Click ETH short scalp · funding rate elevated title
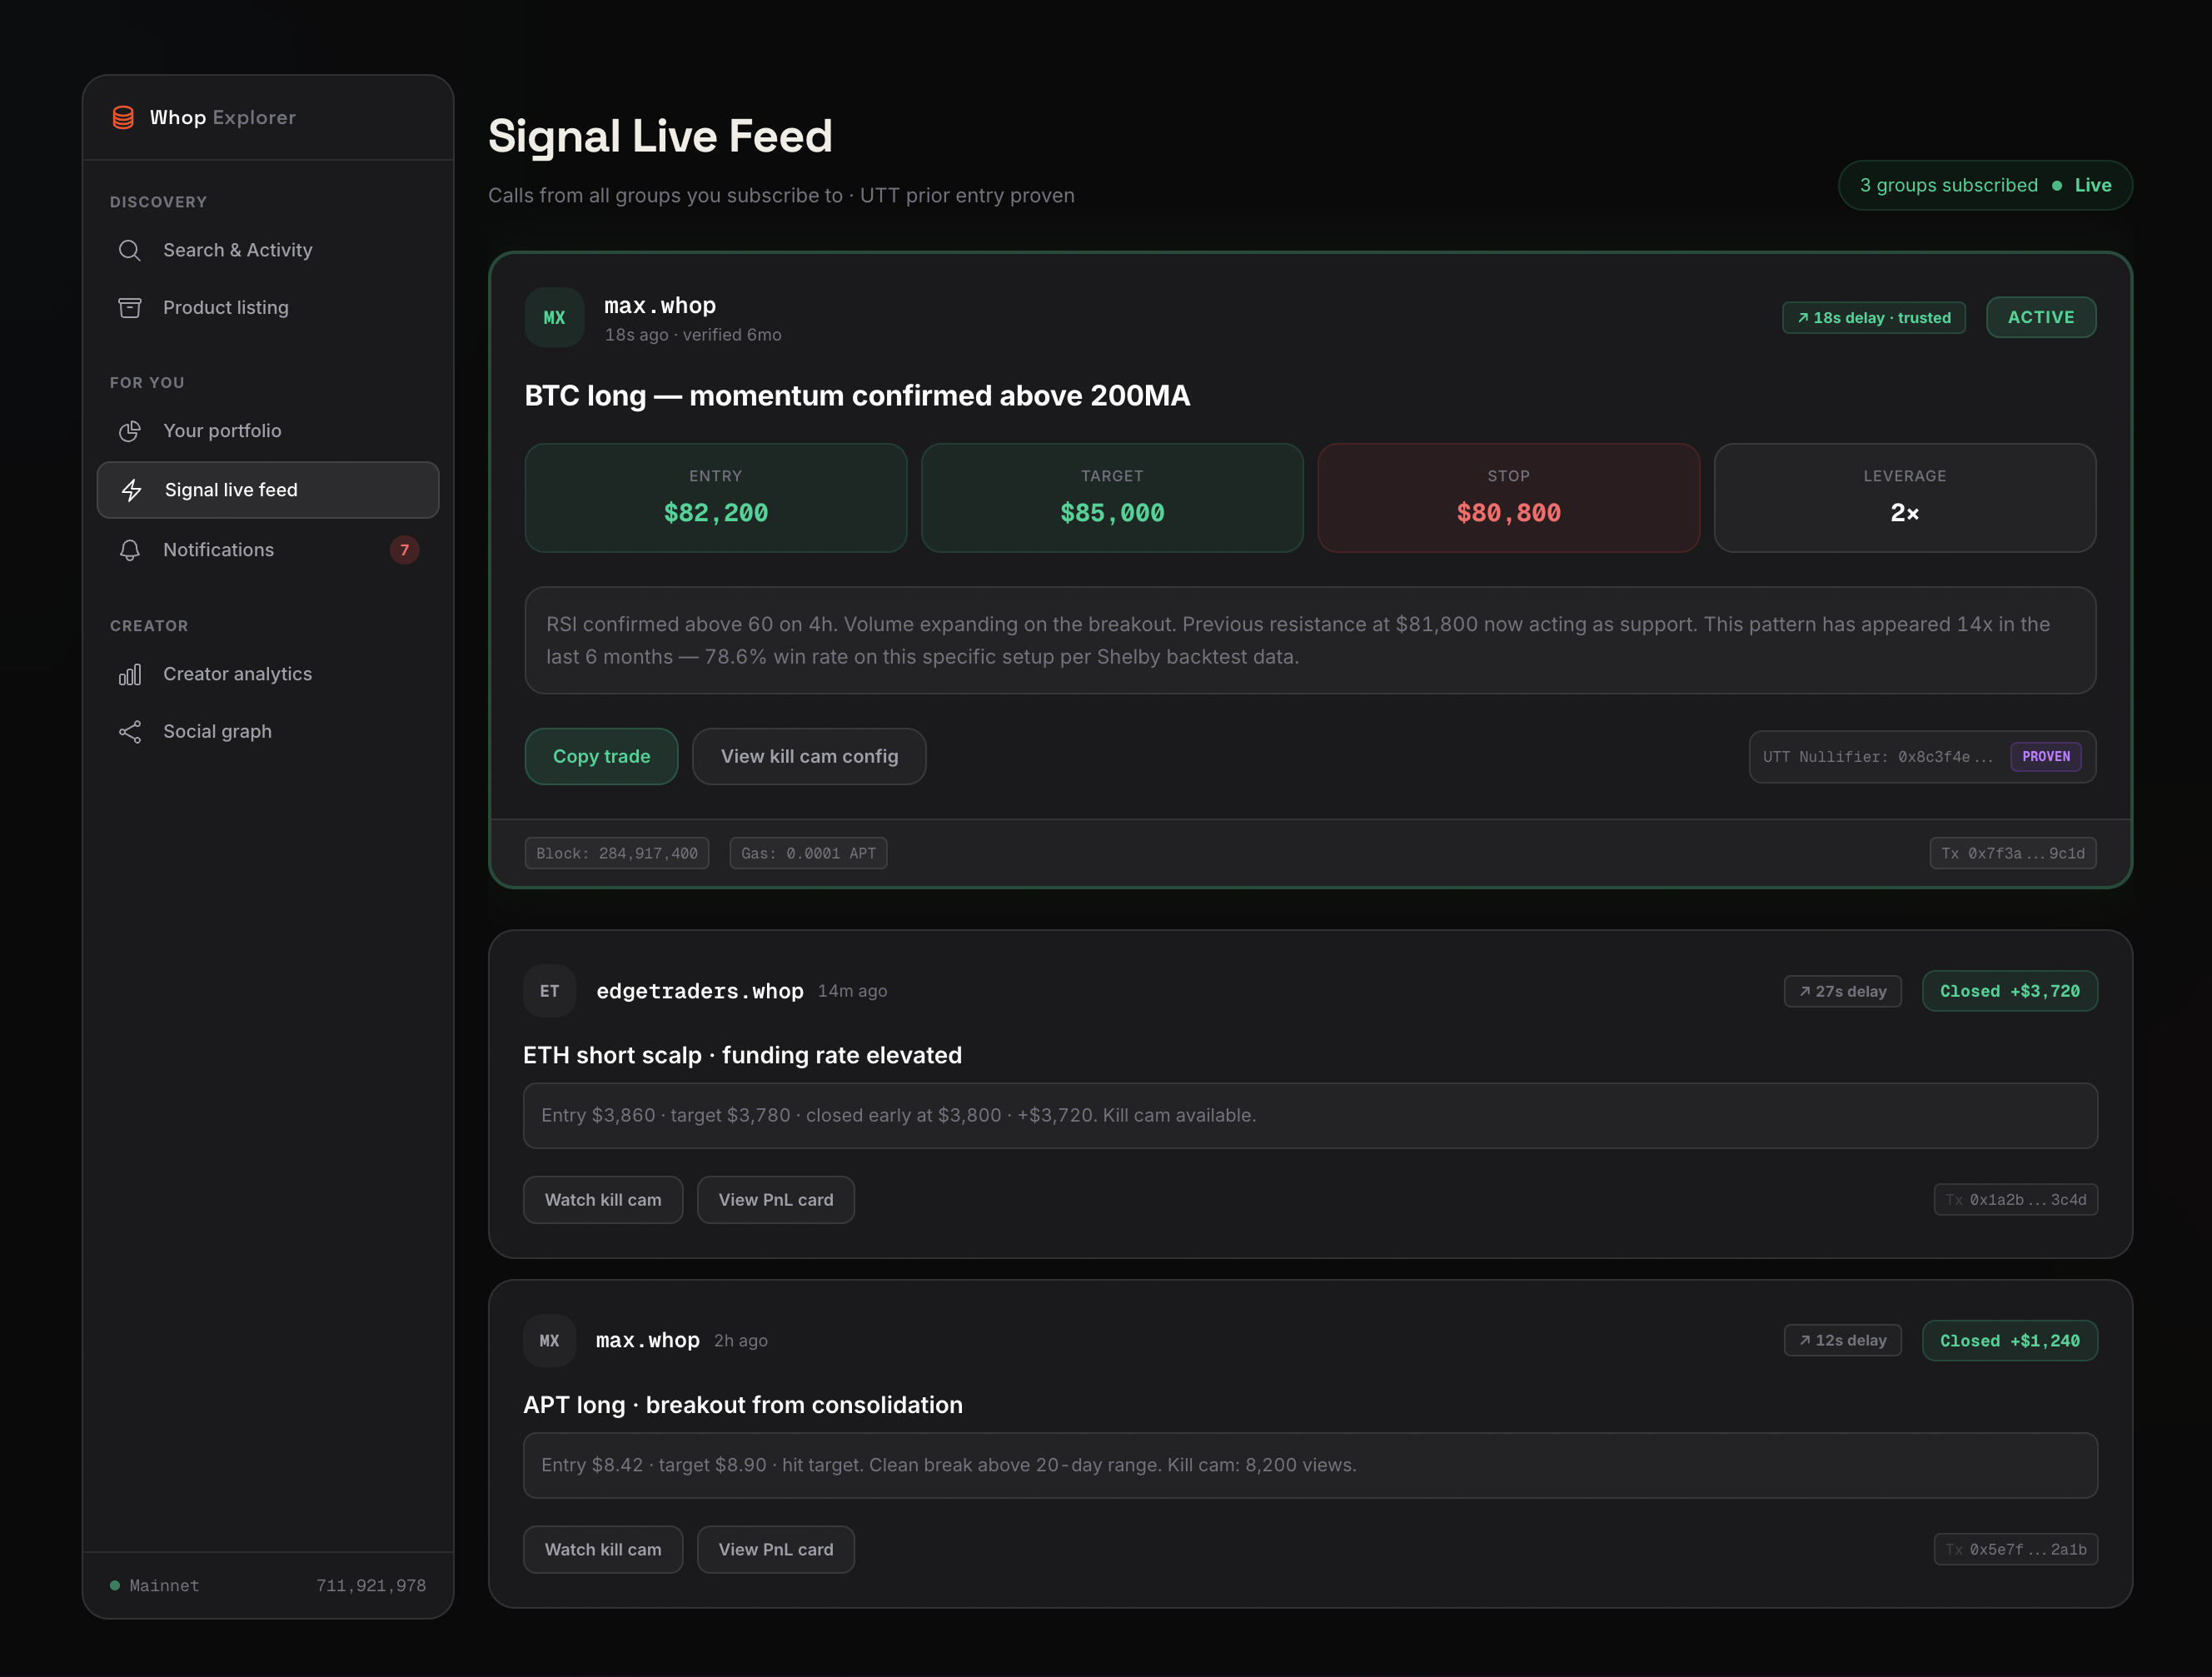The height and width of the screenshot is (1677, 2212). point(742,1055)
